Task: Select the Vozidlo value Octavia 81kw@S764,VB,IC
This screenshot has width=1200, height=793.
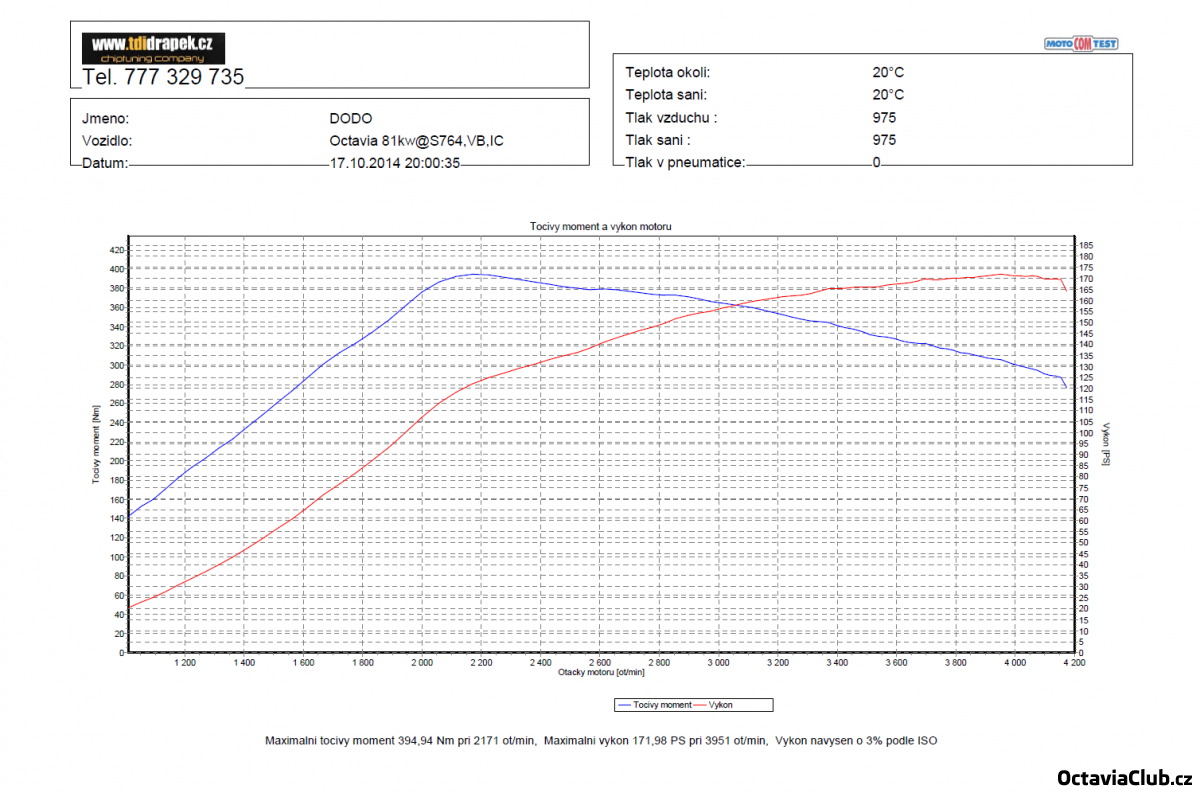Action: tap(416, 141)
